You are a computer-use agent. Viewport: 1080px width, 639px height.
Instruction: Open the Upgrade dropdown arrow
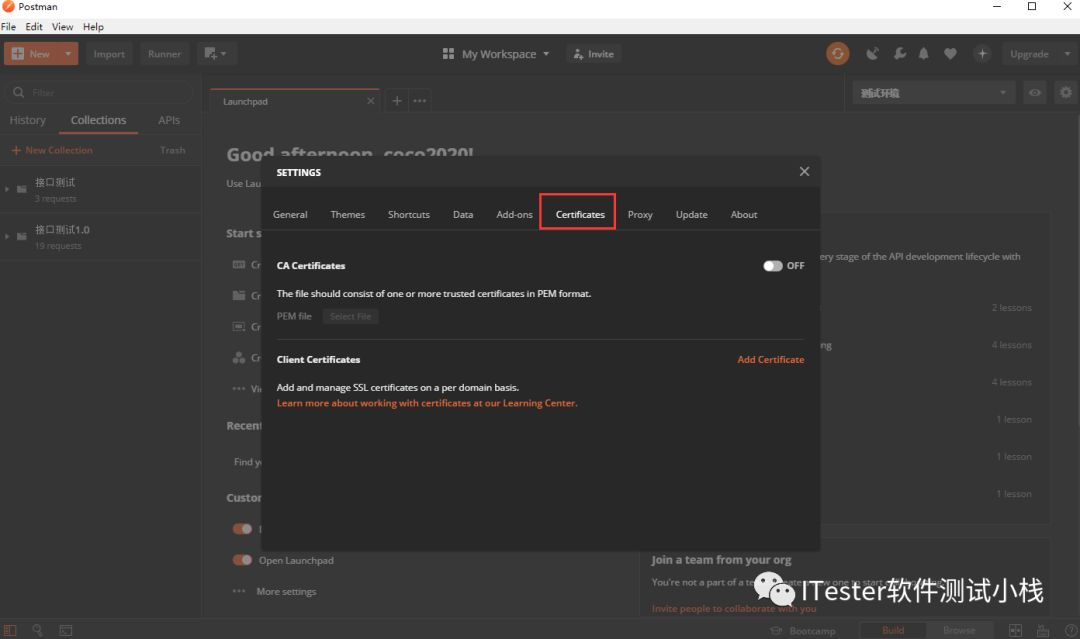[1067, 54]
